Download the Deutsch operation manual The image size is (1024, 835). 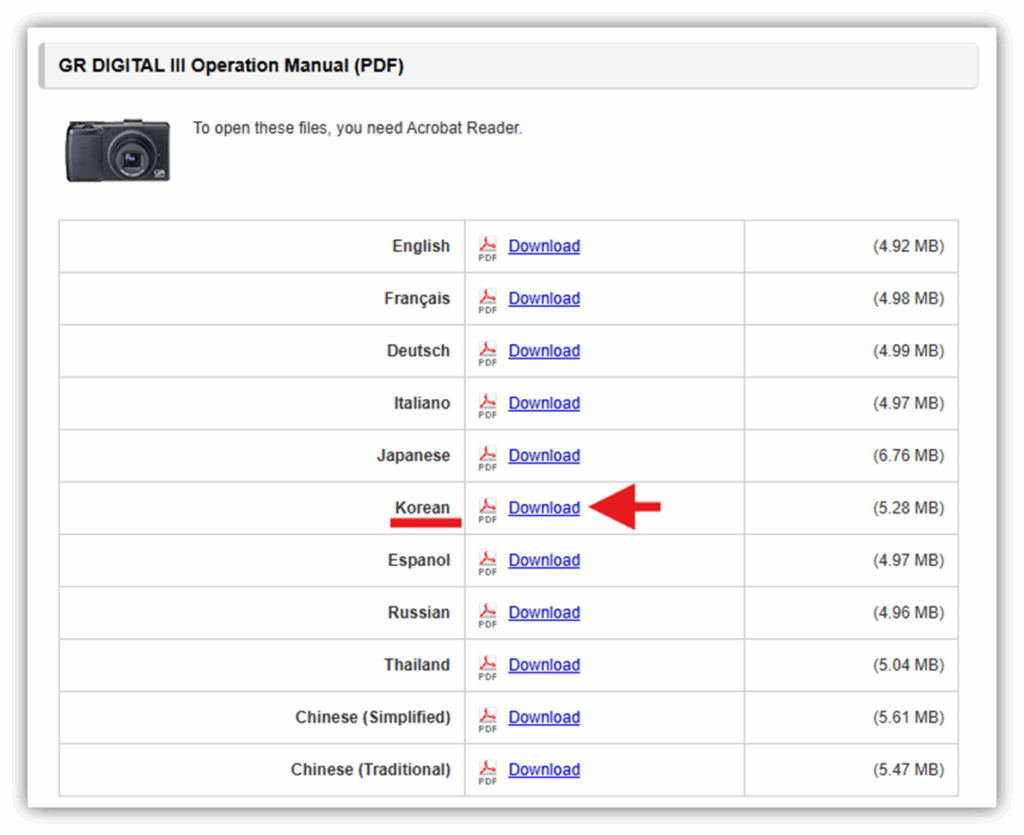544,351
